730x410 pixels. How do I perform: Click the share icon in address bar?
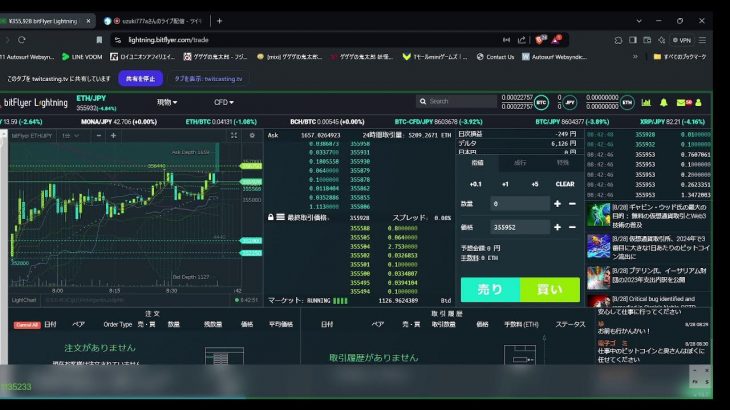click(521, 40)
